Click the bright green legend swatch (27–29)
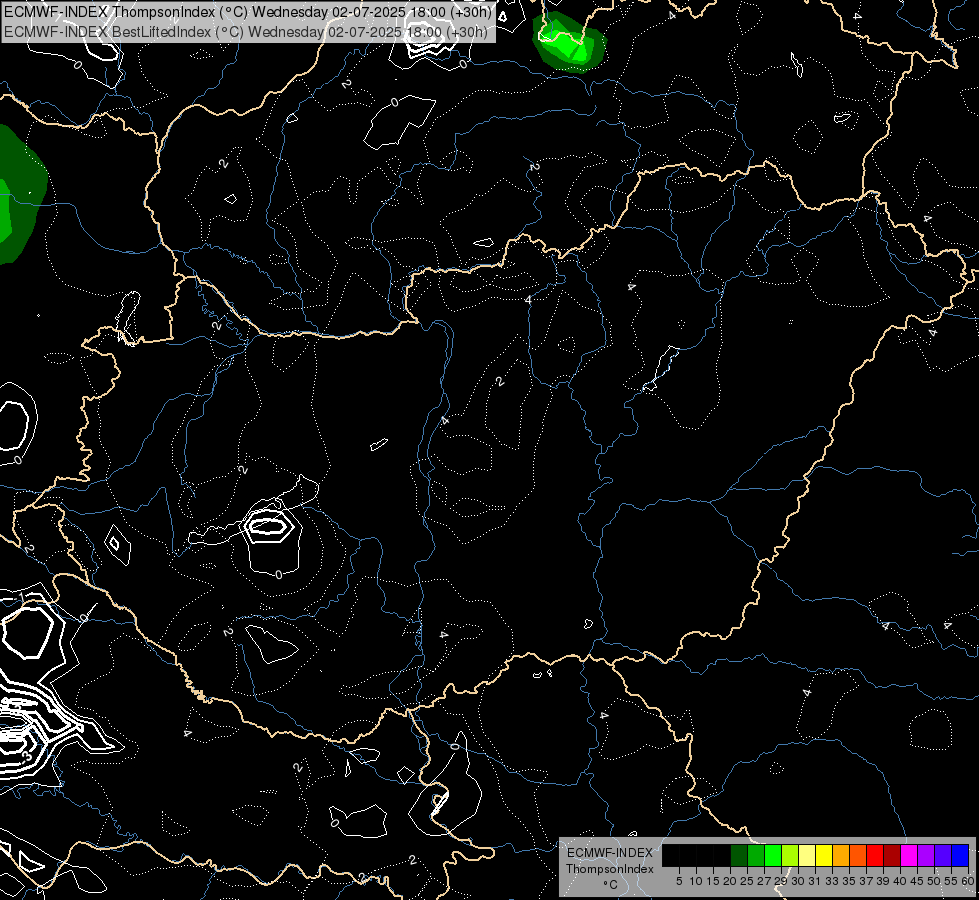This screenshot has width=979, height=900. [x=773, y=855]
